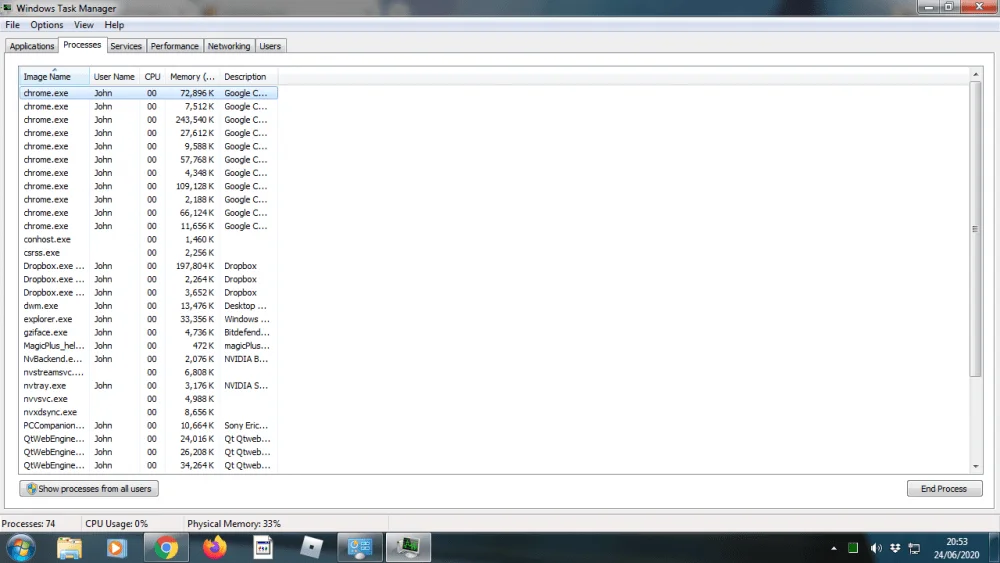Image resolution: width=1000 pixels, height=563 pixels.
Task: Open the volume speaker tray icon
Action: point(876,548)
